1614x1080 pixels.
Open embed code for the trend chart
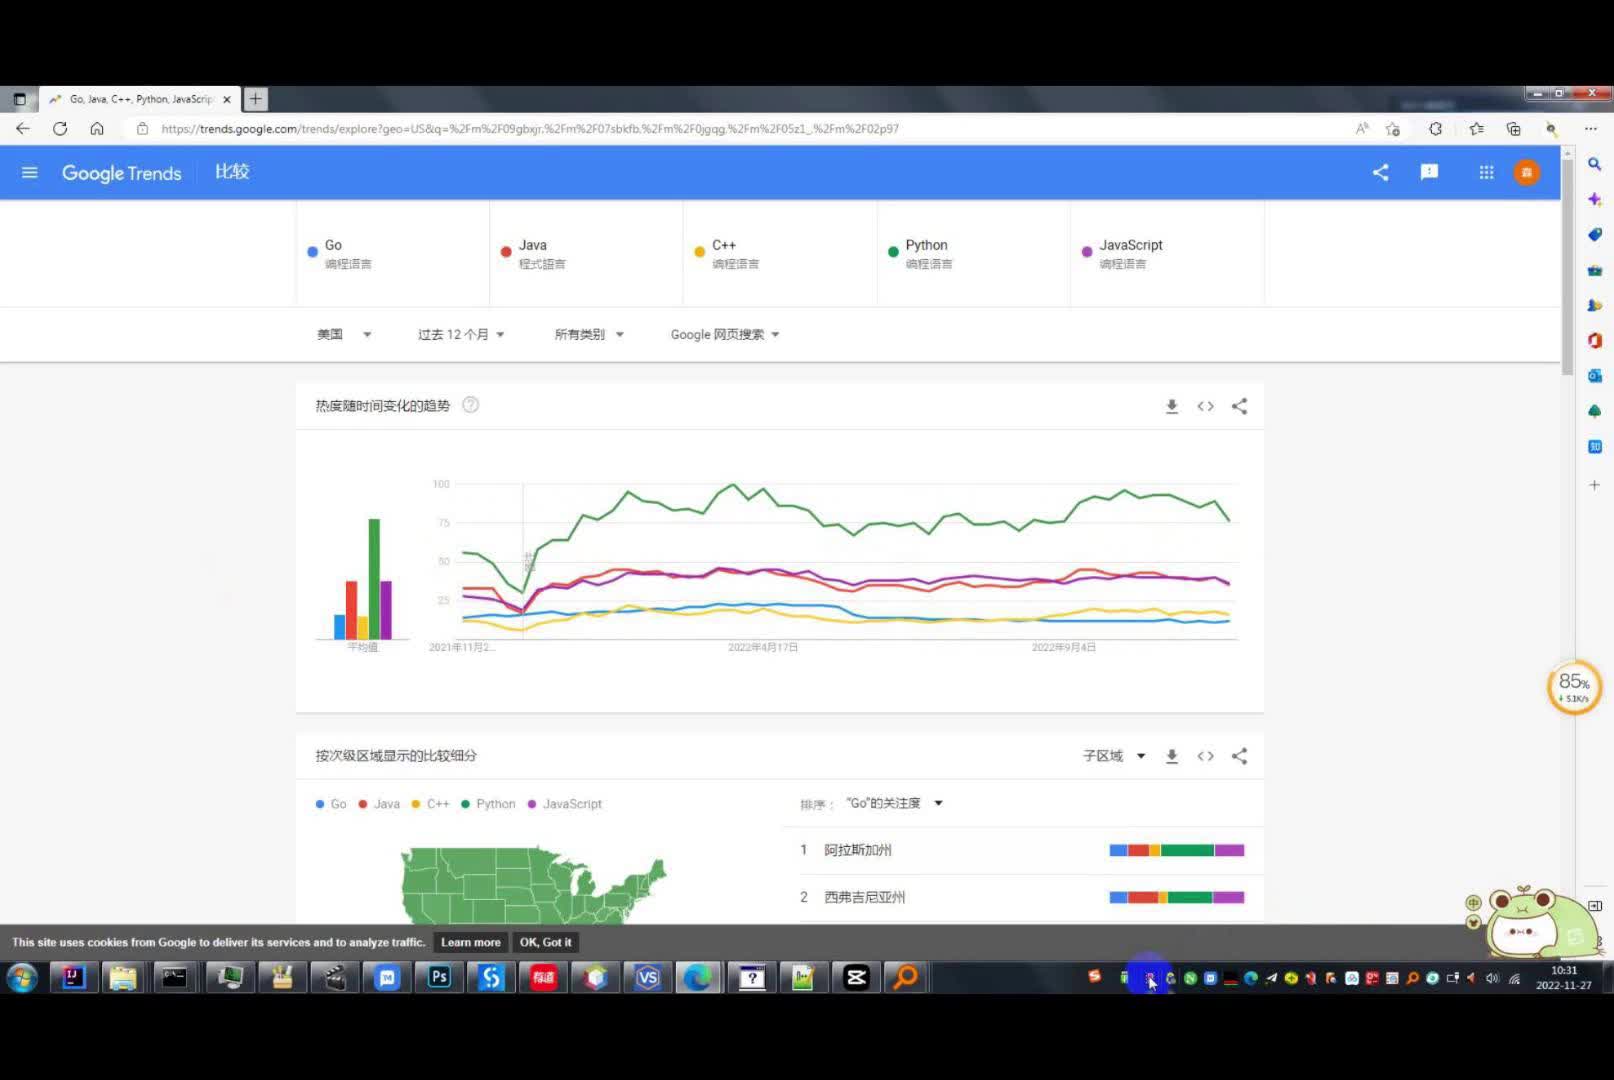pos(1206,406)
